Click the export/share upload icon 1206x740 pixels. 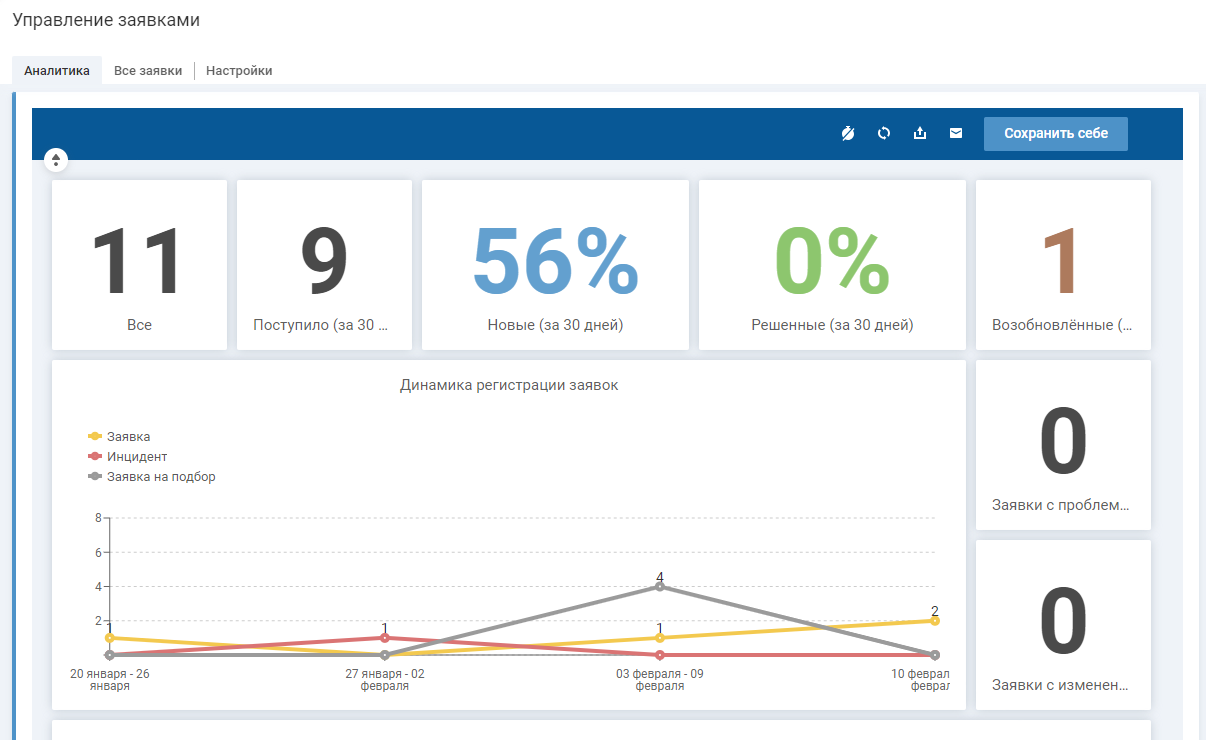(920, 133)
